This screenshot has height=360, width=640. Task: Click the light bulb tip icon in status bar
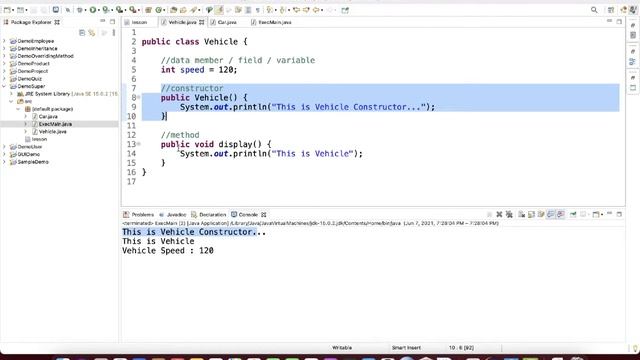(x=635, y=348)
